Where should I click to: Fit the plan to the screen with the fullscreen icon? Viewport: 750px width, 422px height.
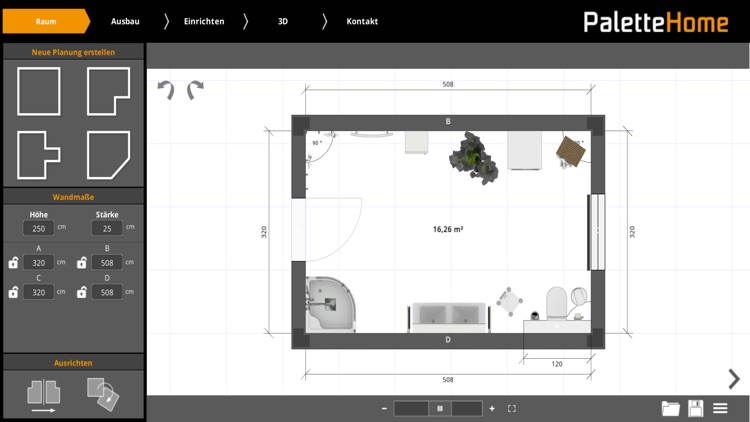coord(512,408)
